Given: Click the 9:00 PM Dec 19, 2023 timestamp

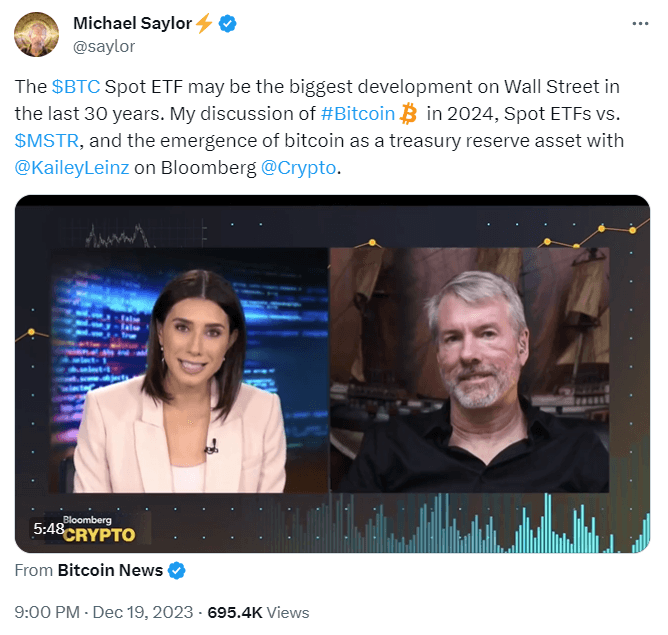Looking at the screenshot, I should (x=104, y=612).
